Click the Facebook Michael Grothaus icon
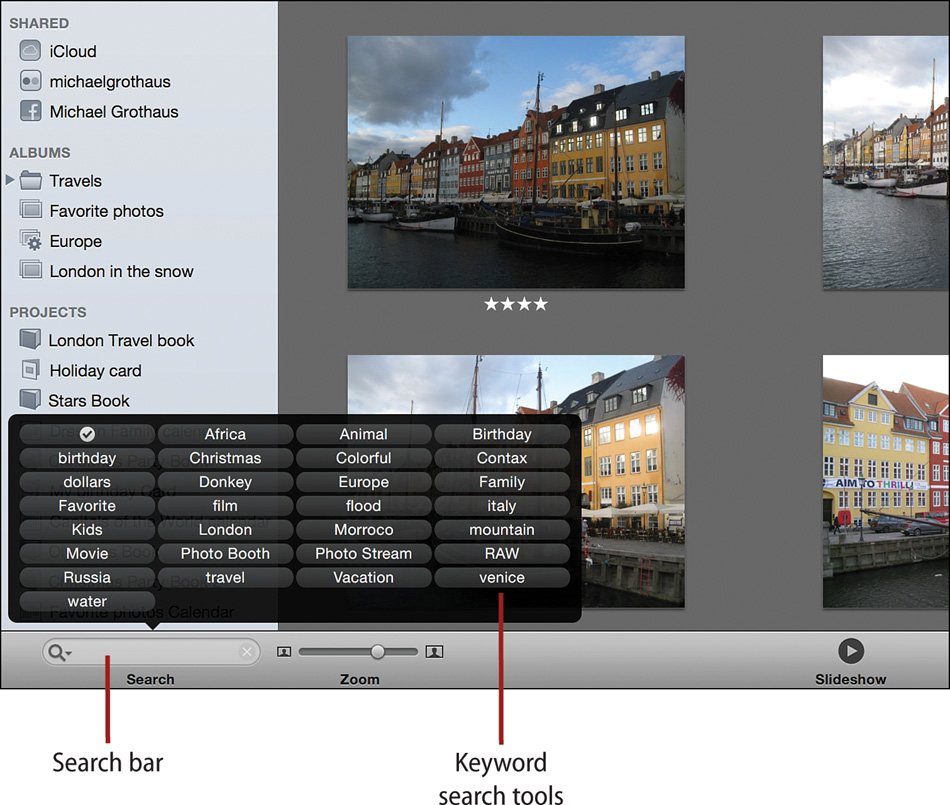The width and height of the screenshot is (950, 805). (30, 111)
